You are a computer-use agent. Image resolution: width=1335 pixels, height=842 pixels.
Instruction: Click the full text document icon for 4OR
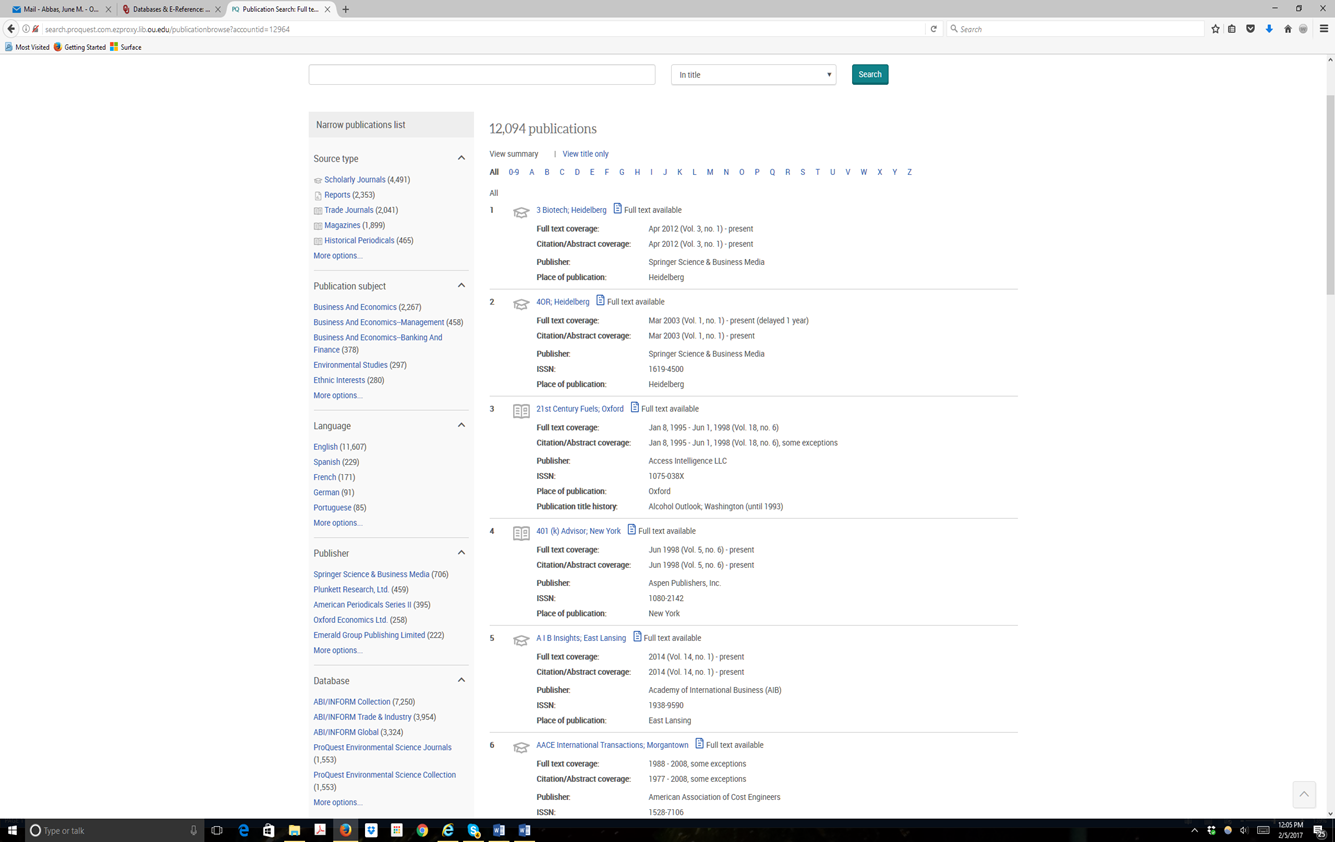(600, 300)
